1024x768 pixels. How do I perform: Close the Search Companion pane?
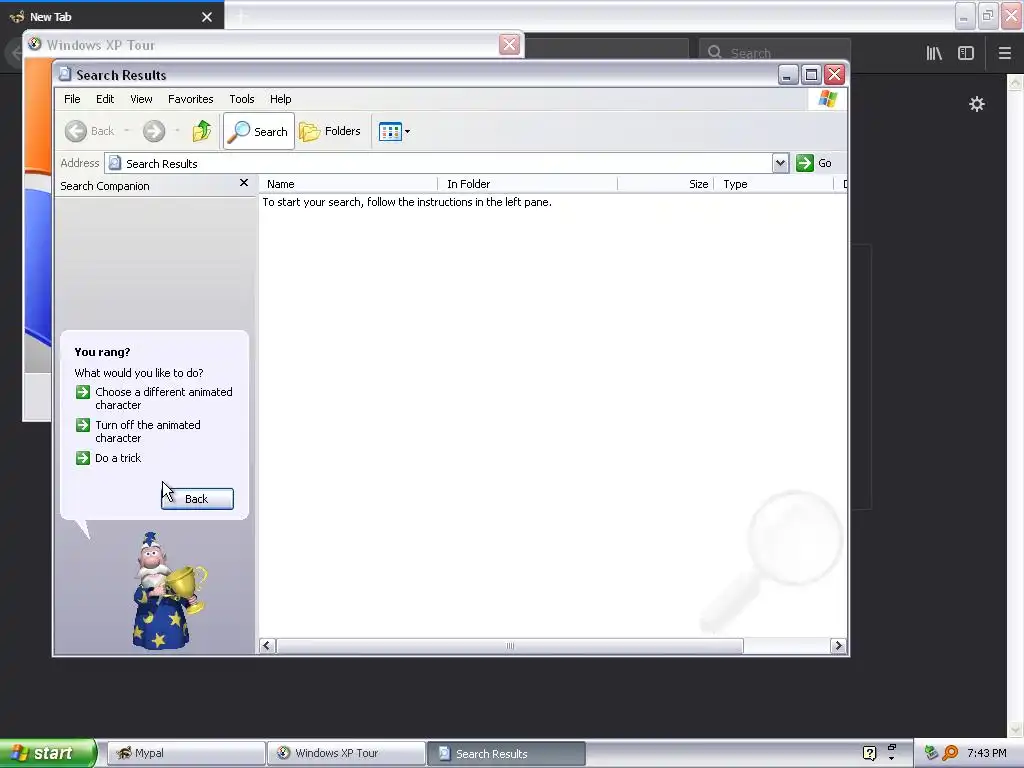tap(244, 183)
